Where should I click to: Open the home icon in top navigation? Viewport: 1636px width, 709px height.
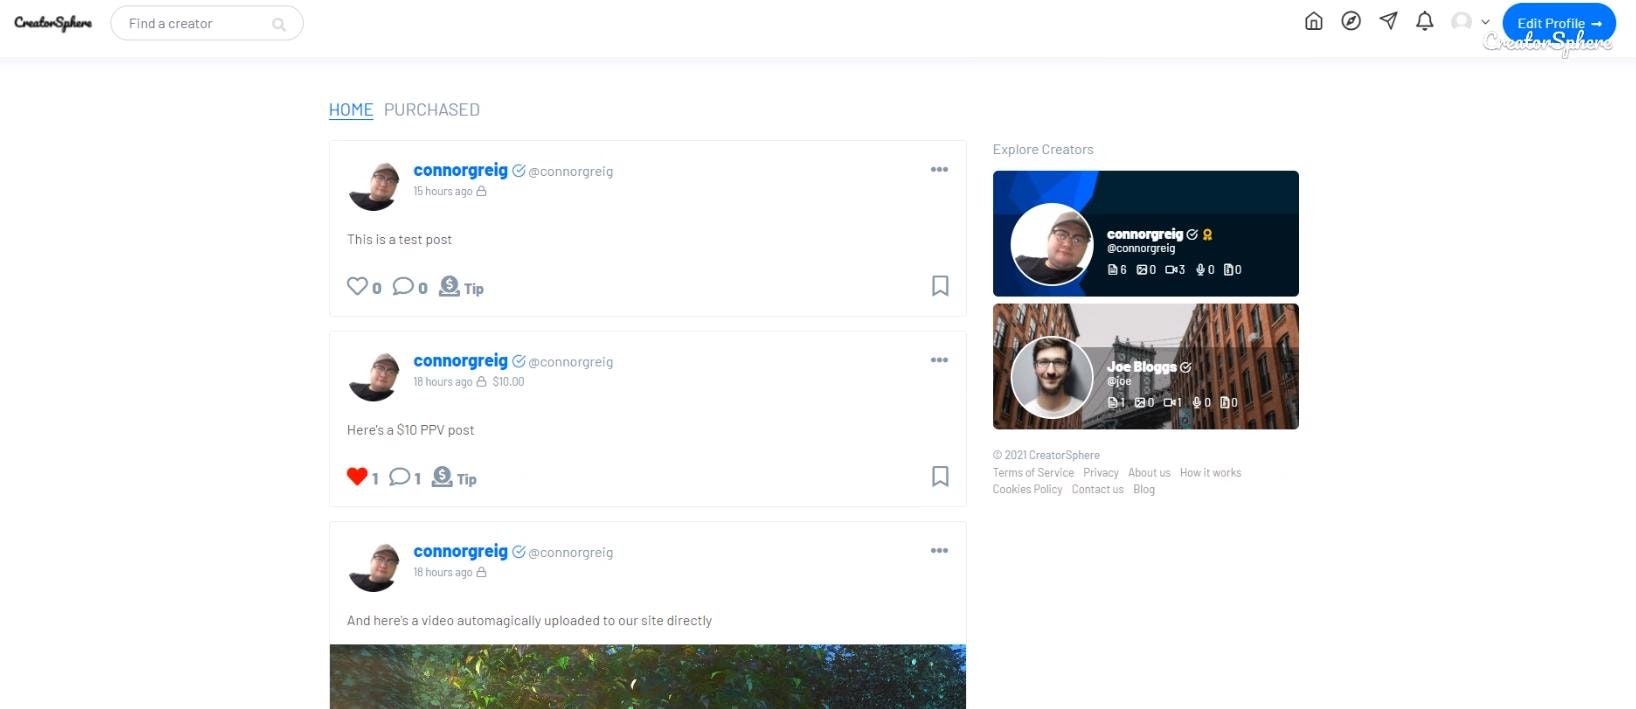point(1314,21)
